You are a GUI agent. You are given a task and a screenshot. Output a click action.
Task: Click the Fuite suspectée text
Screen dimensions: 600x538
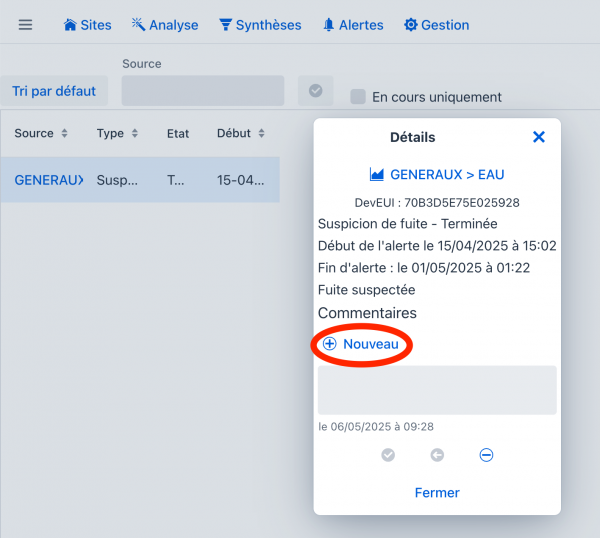point(367,290)
